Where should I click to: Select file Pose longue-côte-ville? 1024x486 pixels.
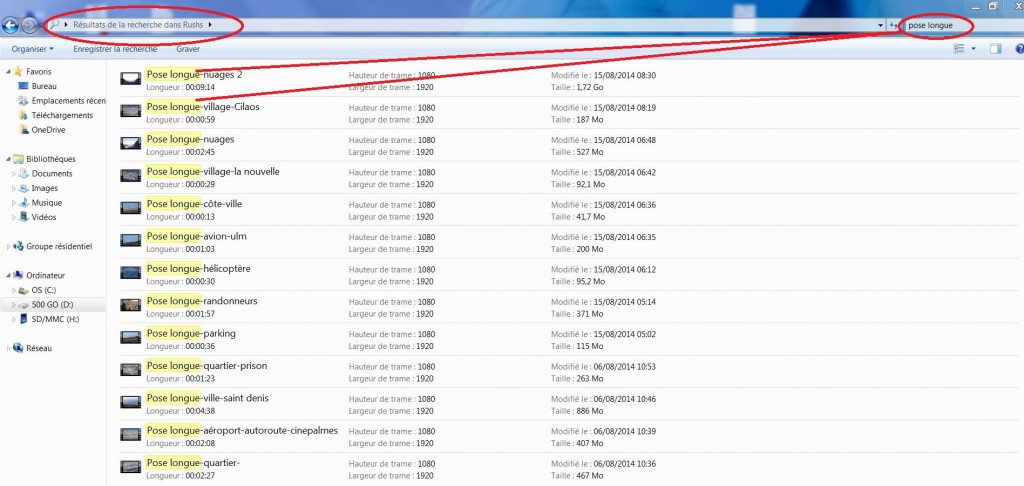pyautogui.click(x=194, y=204)
